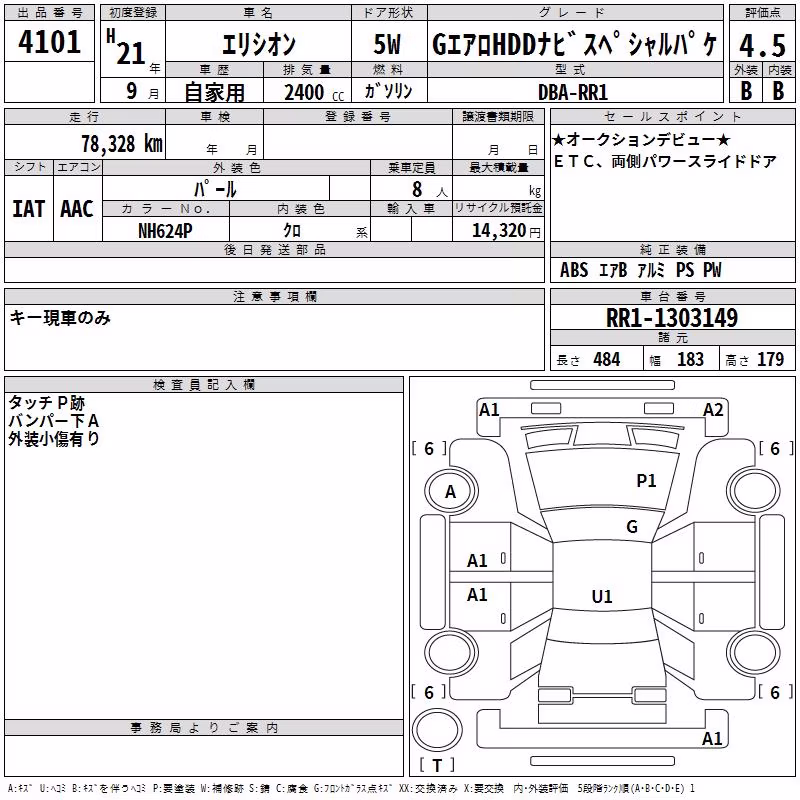Click the fuel type ガソリン
Viewport: 800px width, 800px height.
click(388, 91)
